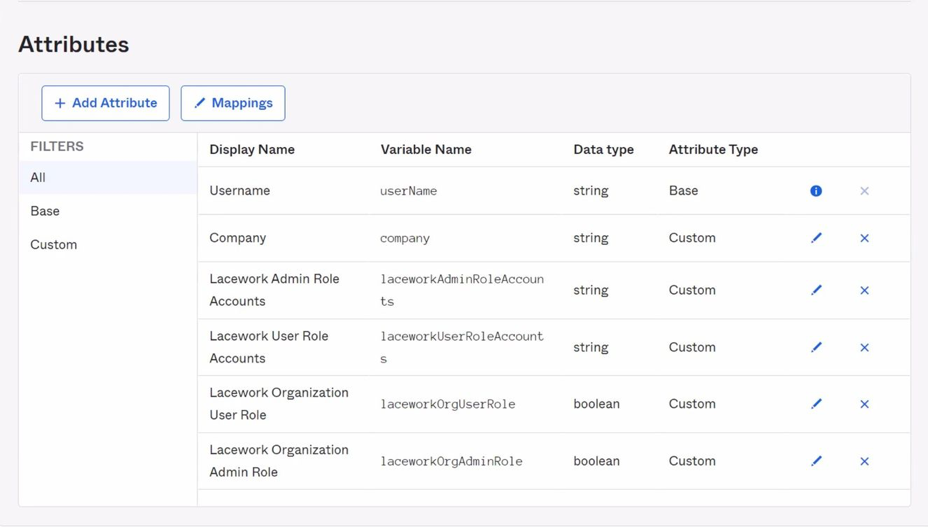Edit Lacework Organization Admin Role attribute
This screenshot has height=527, width=928.
click(x=816, y=461)
